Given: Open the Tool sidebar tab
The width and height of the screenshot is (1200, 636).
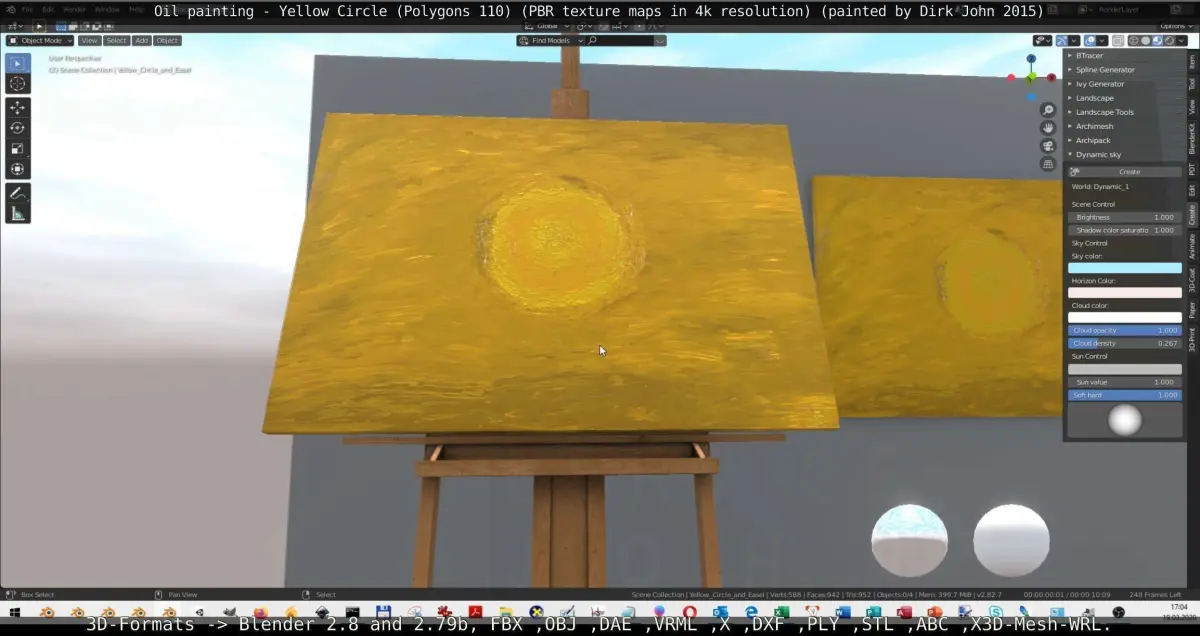Looking at the screenshot, I should [x=1192, y=84].
